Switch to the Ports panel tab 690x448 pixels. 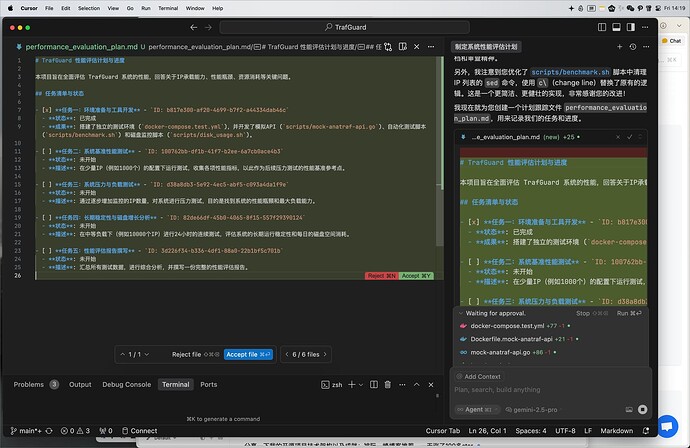(x=209, y=385)
